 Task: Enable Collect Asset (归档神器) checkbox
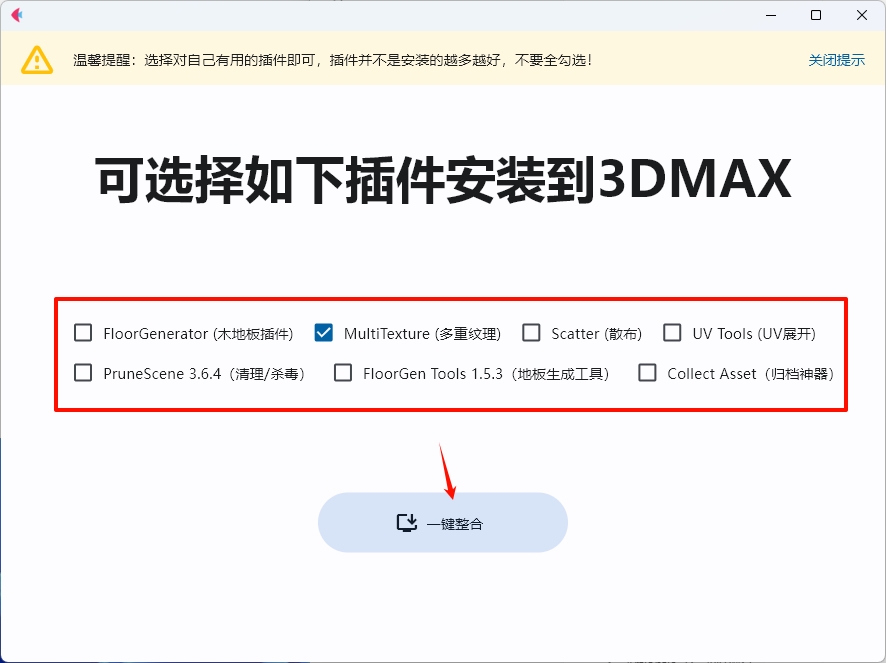[x=647, y=372]
